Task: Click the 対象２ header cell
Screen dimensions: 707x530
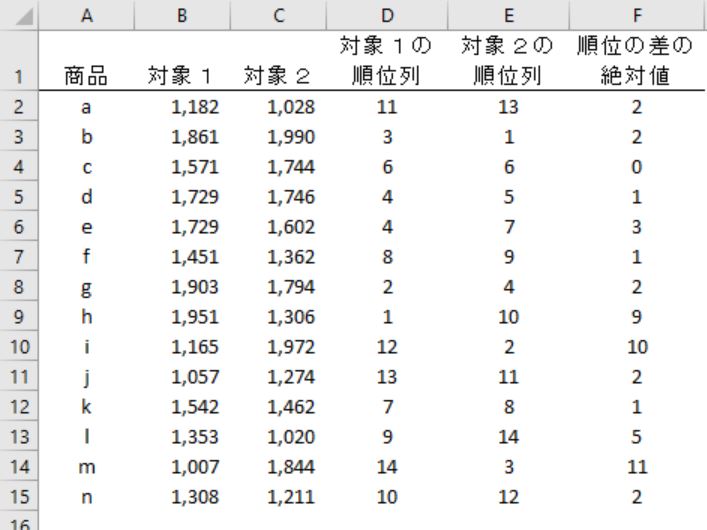Action: pyautogui.click(x=278, y=60)
